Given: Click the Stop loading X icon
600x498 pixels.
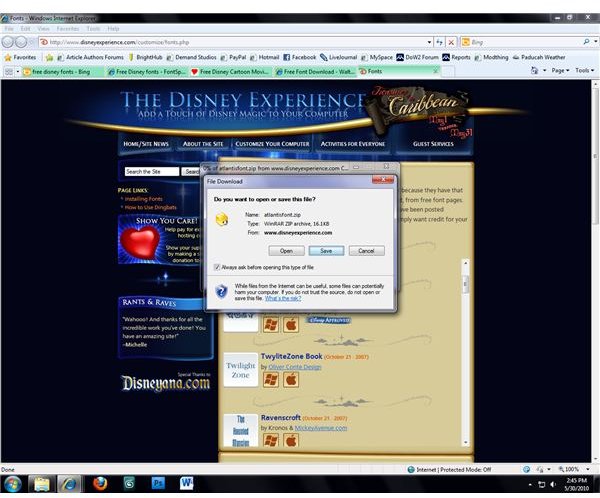Looking at the screenshot, I should pyautogui.click(x=451, y=42).
